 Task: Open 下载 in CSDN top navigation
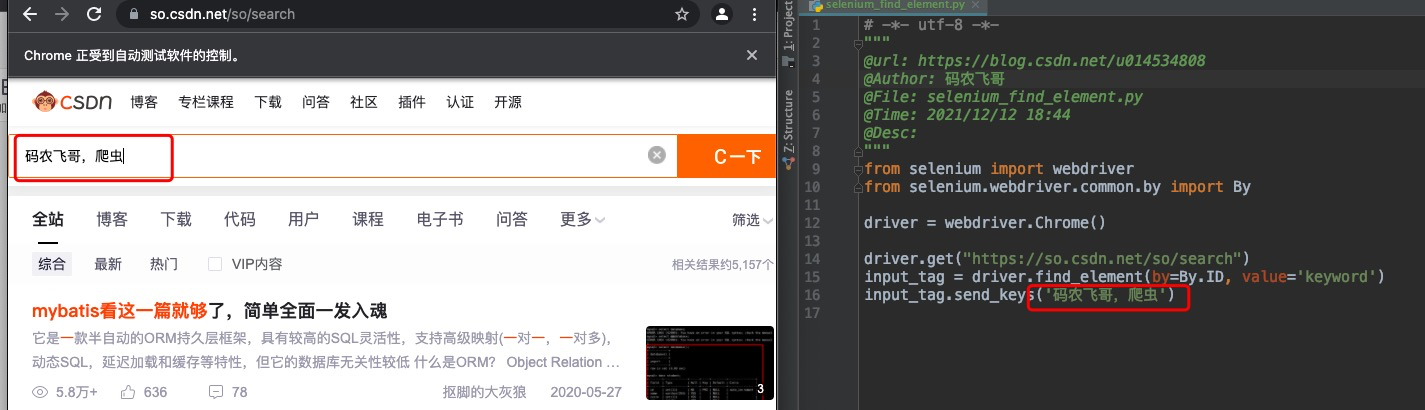(x=268, y=102)
